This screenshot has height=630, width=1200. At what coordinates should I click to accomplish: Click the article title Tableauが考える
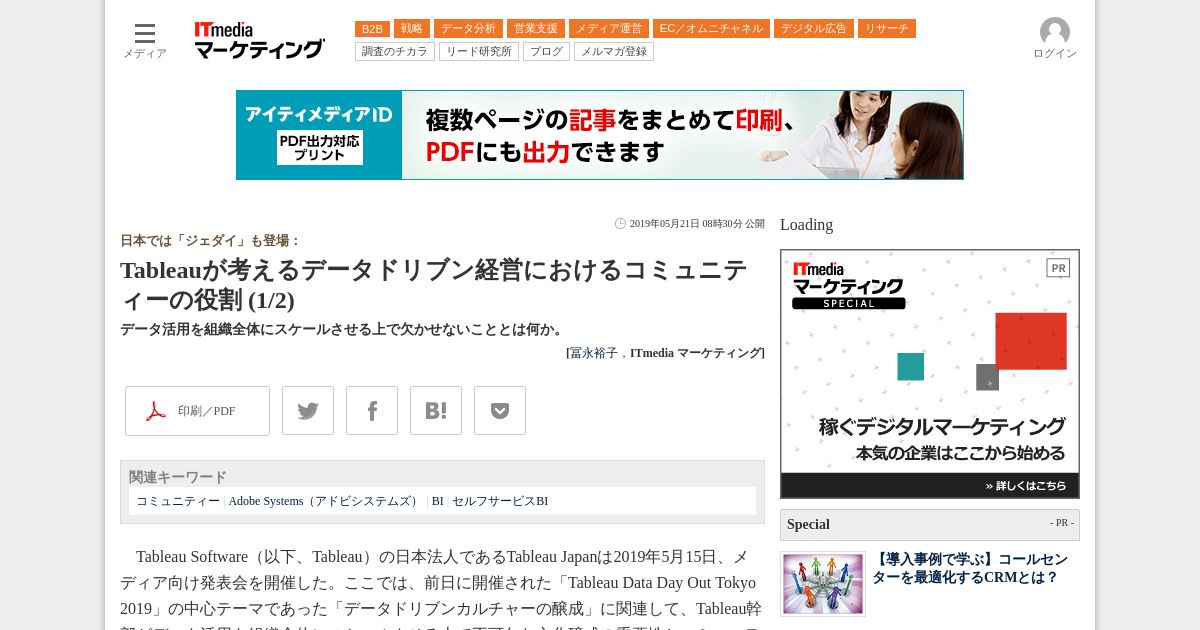(434, 284)
